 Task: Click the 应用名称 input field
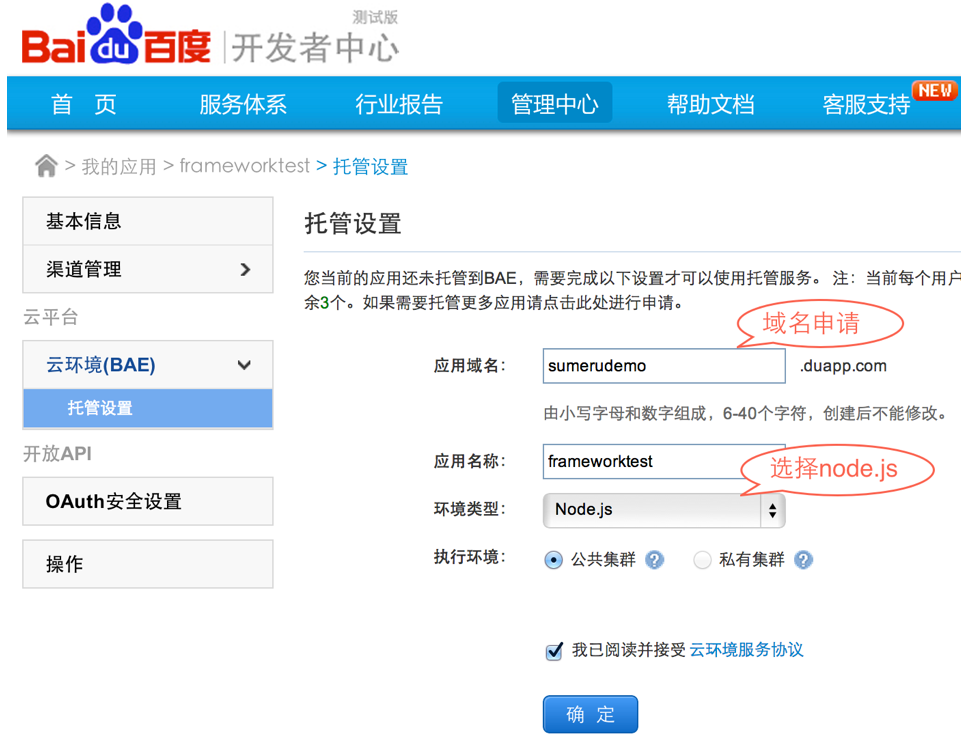click(664, 461)
